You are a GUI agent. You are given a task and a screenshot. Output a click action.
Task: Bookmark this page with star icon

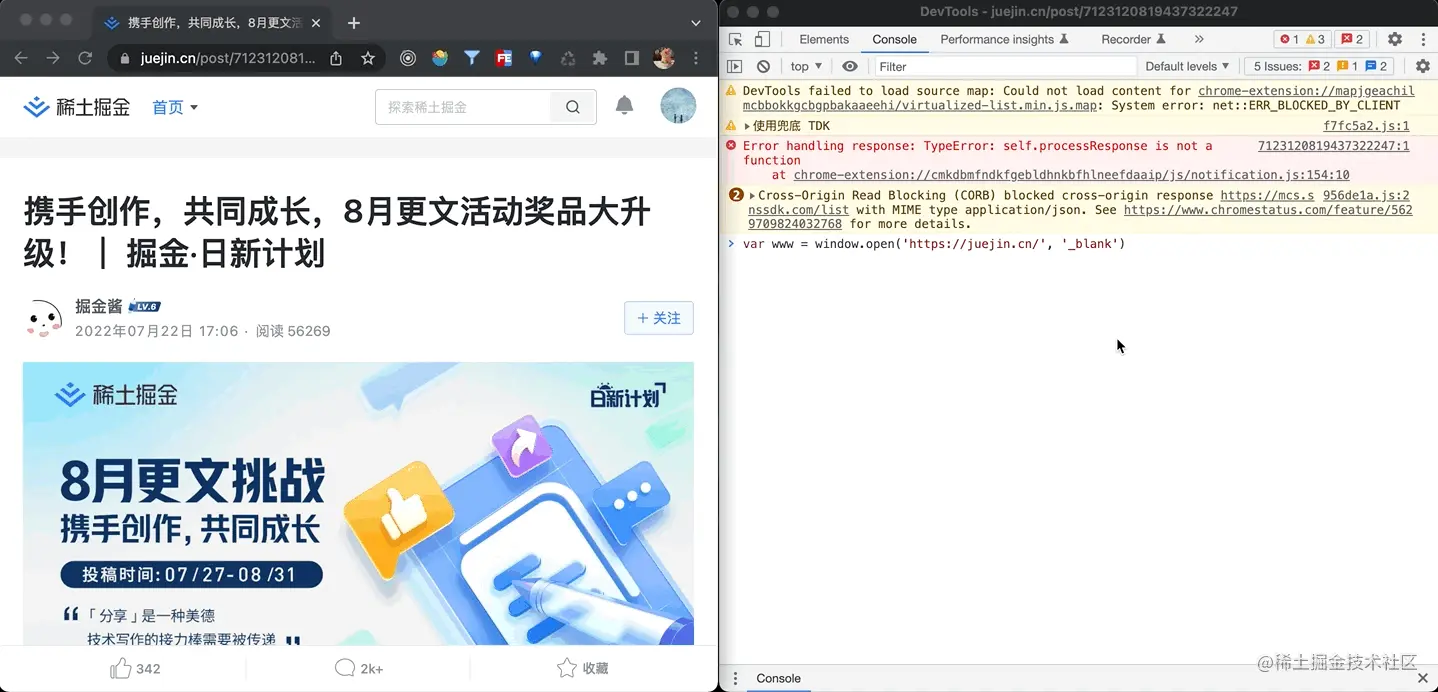click(368, 59)
